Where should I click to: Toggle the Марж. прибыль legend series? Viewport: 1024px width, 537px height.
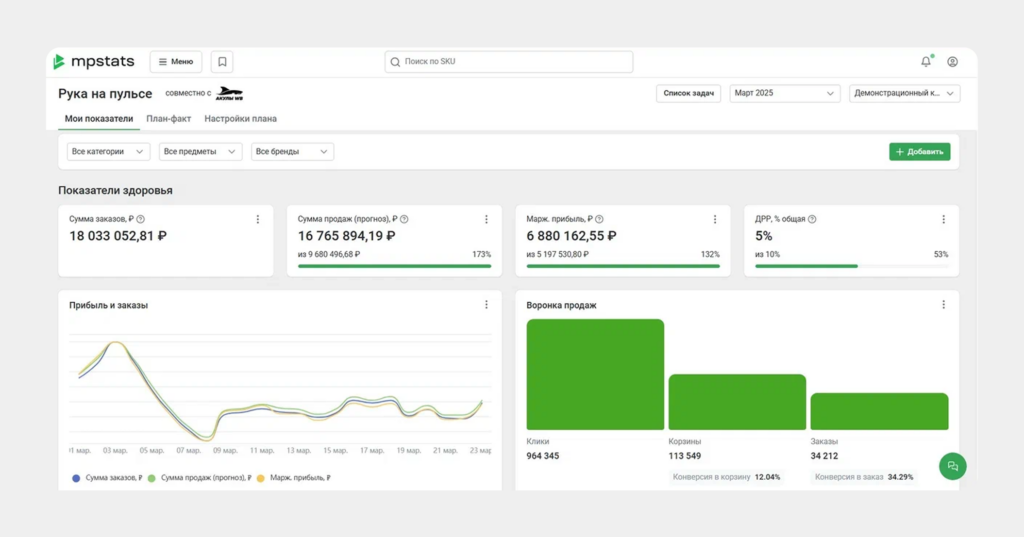[x=293, y=478]
